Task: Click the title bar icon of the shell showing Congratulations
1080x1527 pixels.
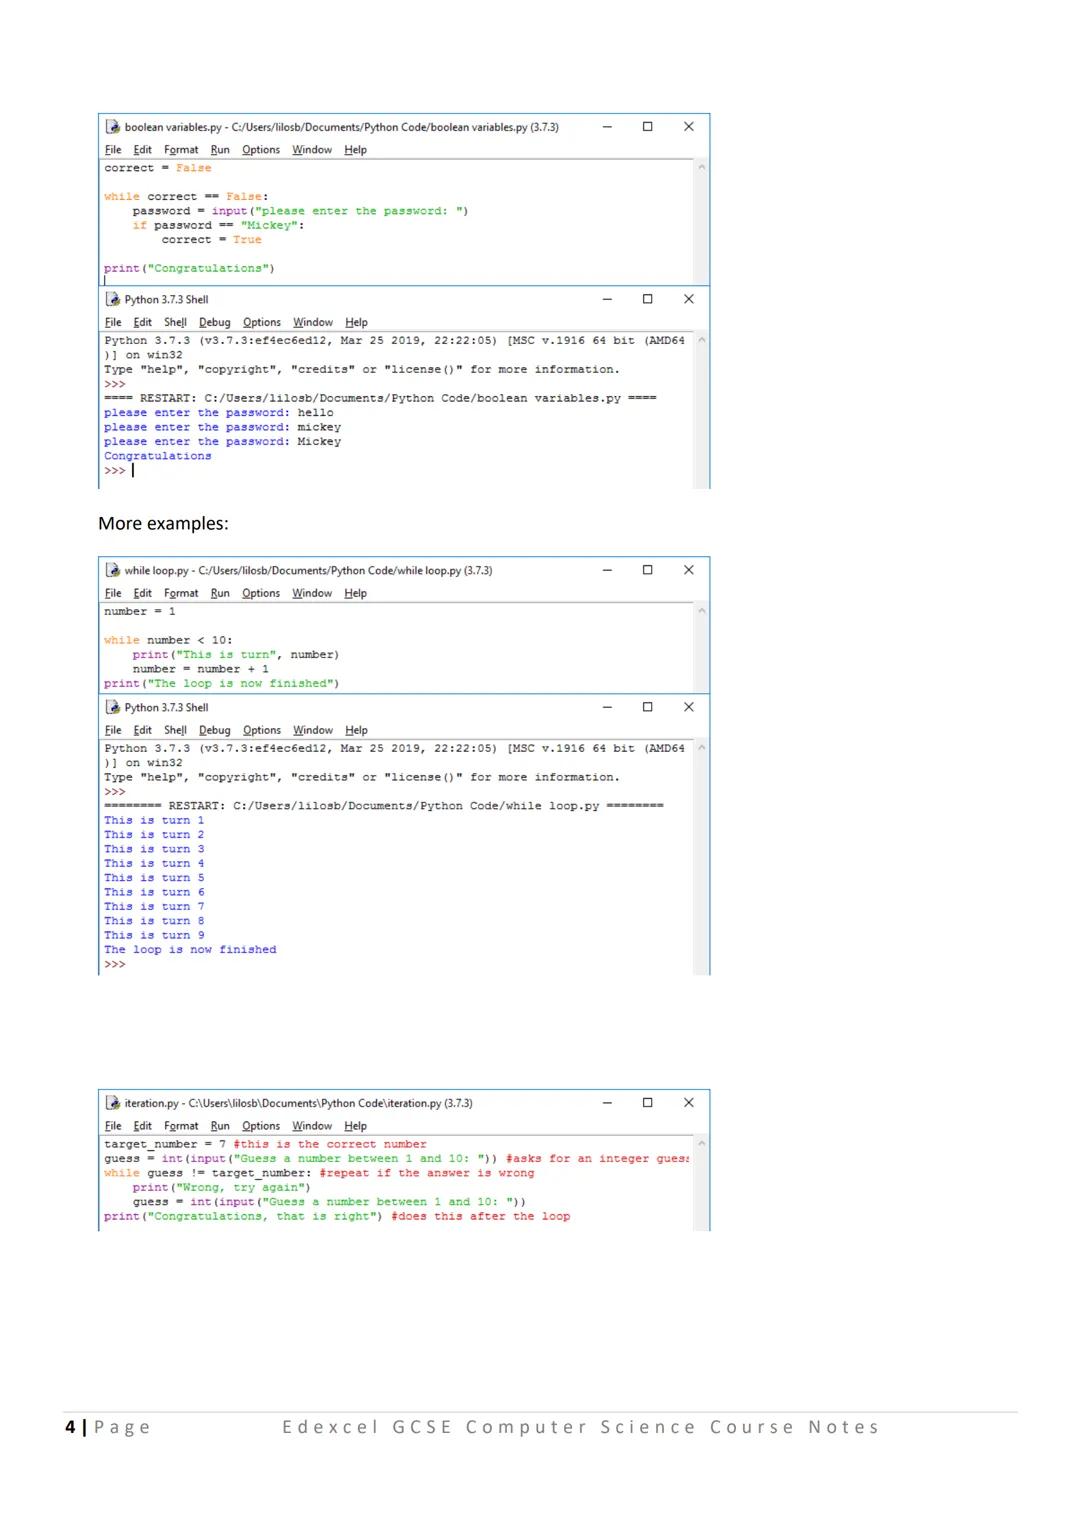Action: pyautogui.click(x=113, y=299)
